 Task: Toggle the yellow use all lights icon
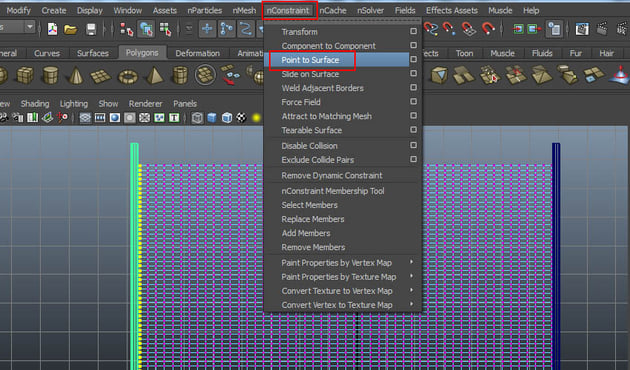(256, 118)
